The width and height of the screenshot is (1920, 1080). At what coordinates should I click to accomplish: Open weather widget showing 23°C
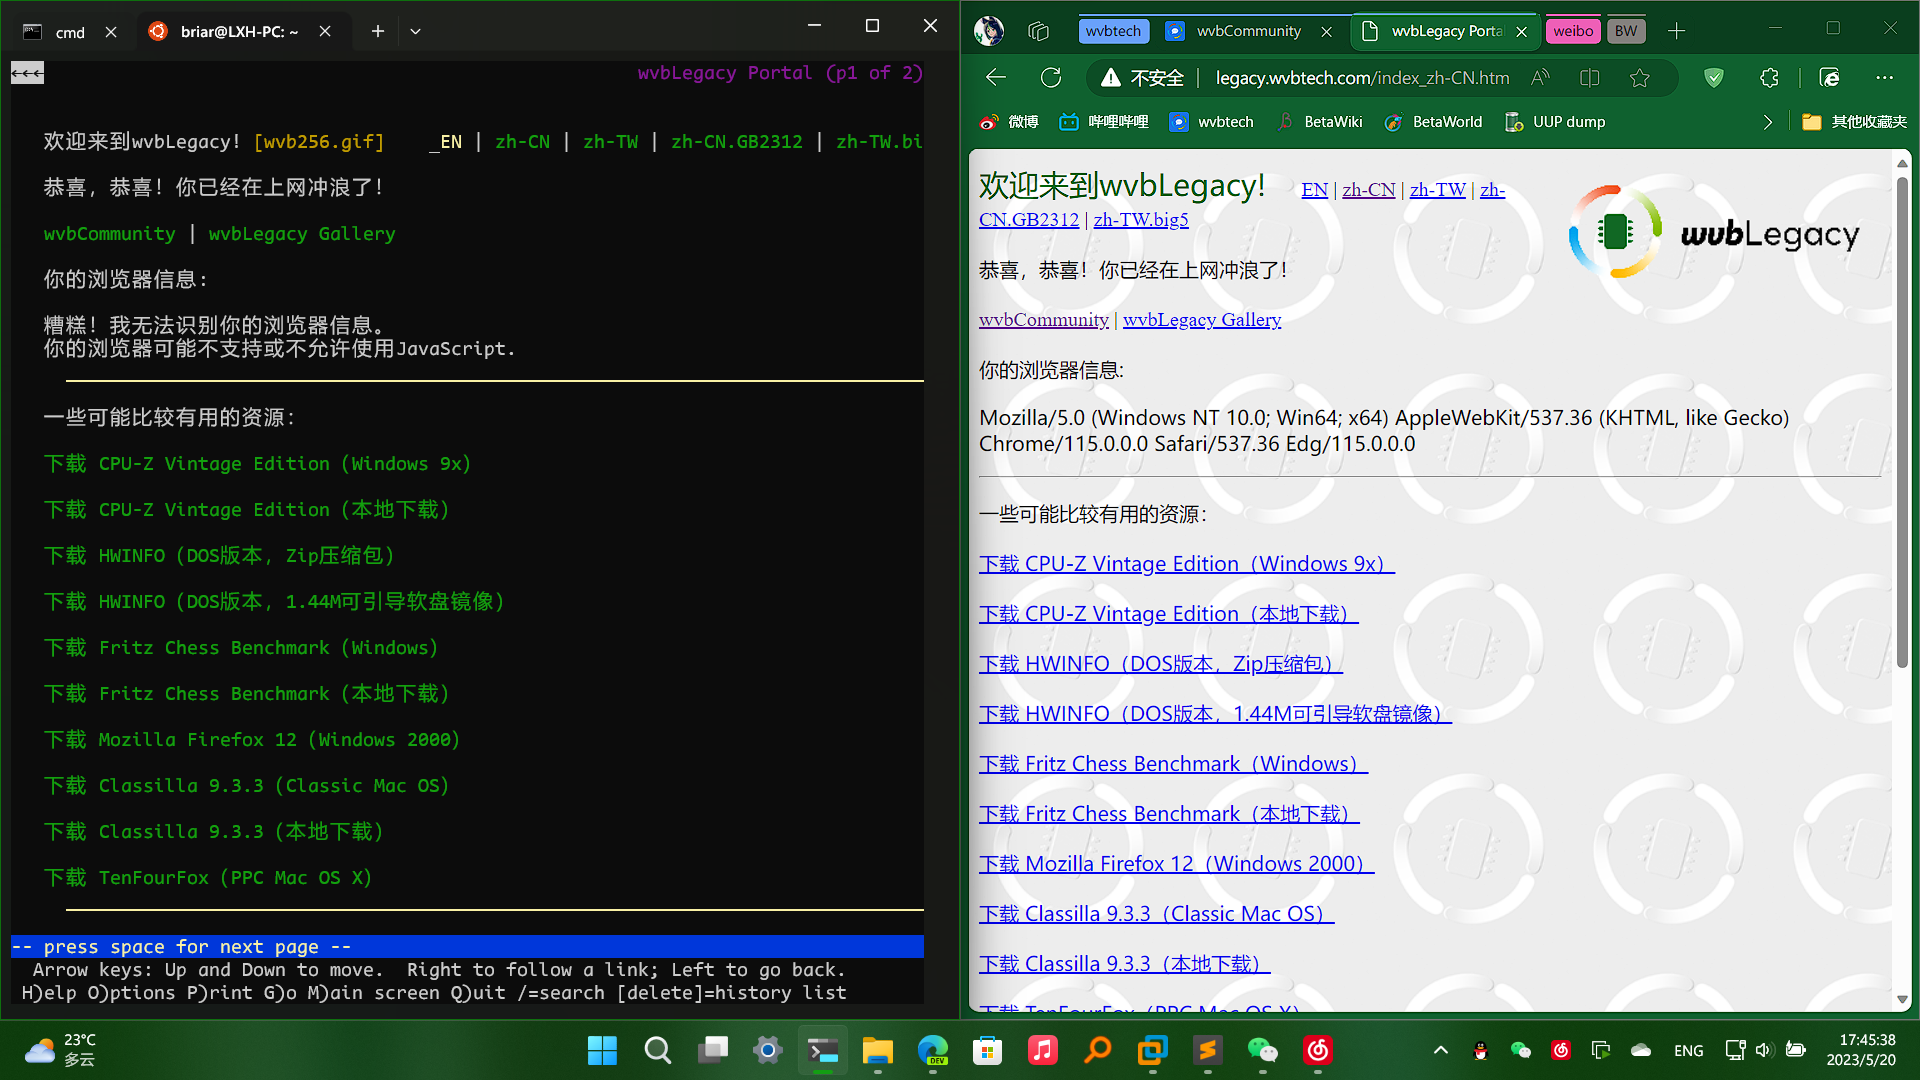[62, 1050]
